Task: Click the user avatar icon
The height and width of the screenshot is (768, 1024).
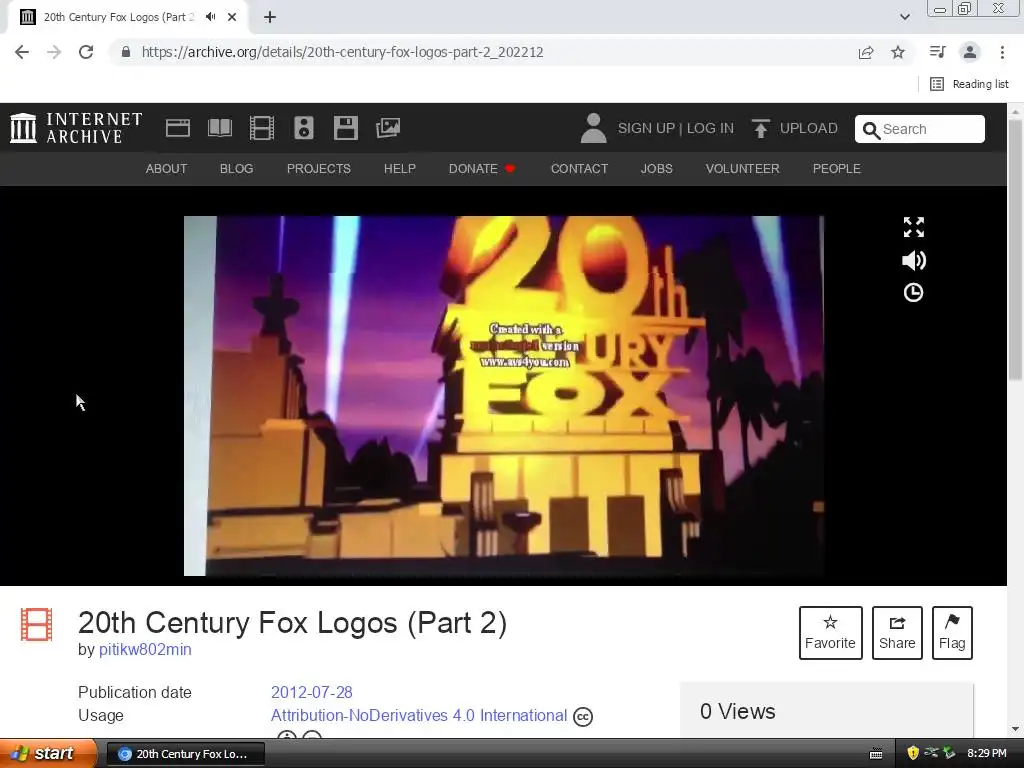Action: [593, 128]
